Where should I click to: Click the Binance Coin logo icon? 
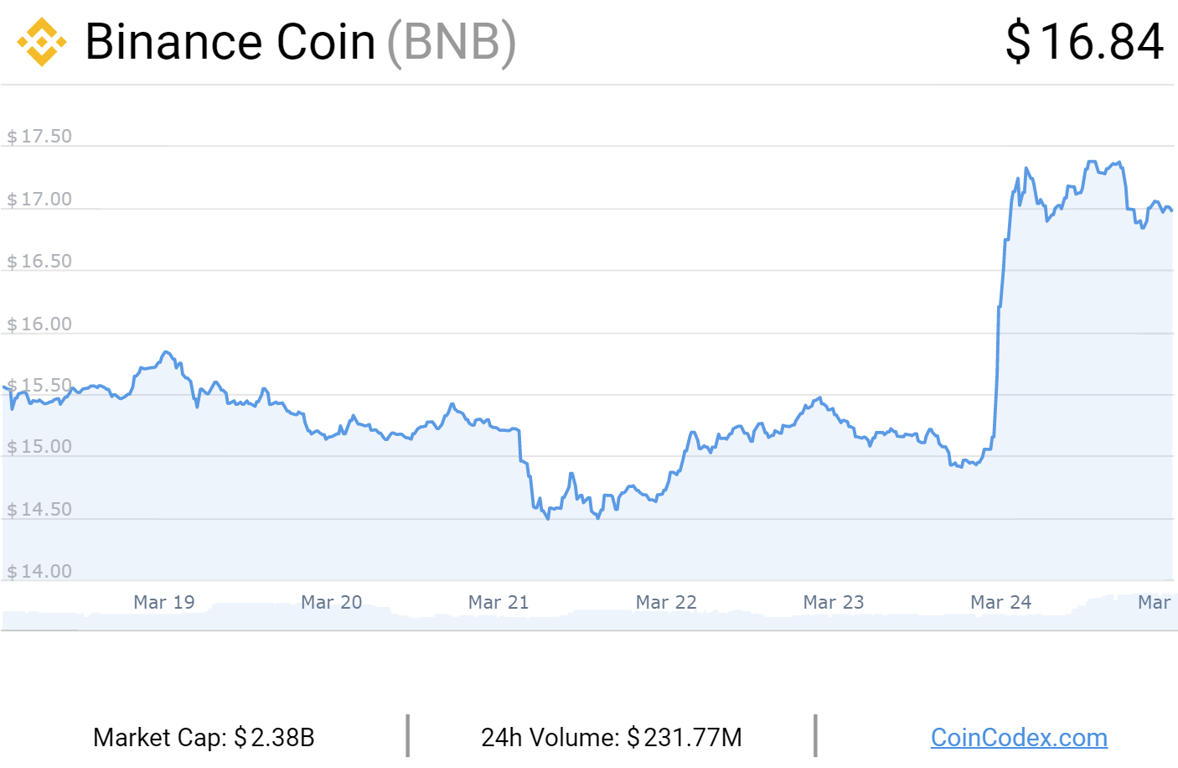tap(41, 42)
